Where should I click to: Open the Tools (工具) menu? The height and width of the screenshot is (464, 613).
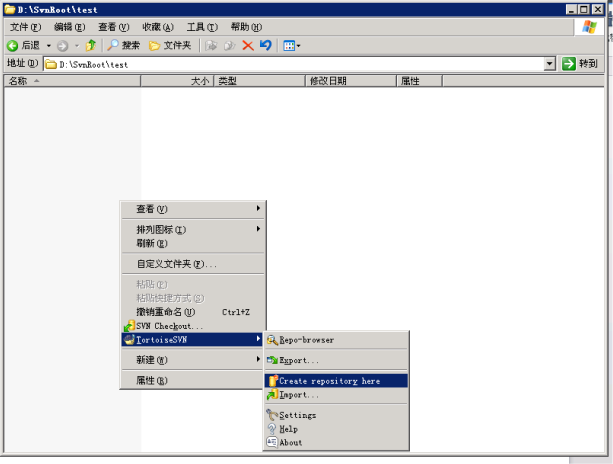[202, 27]
